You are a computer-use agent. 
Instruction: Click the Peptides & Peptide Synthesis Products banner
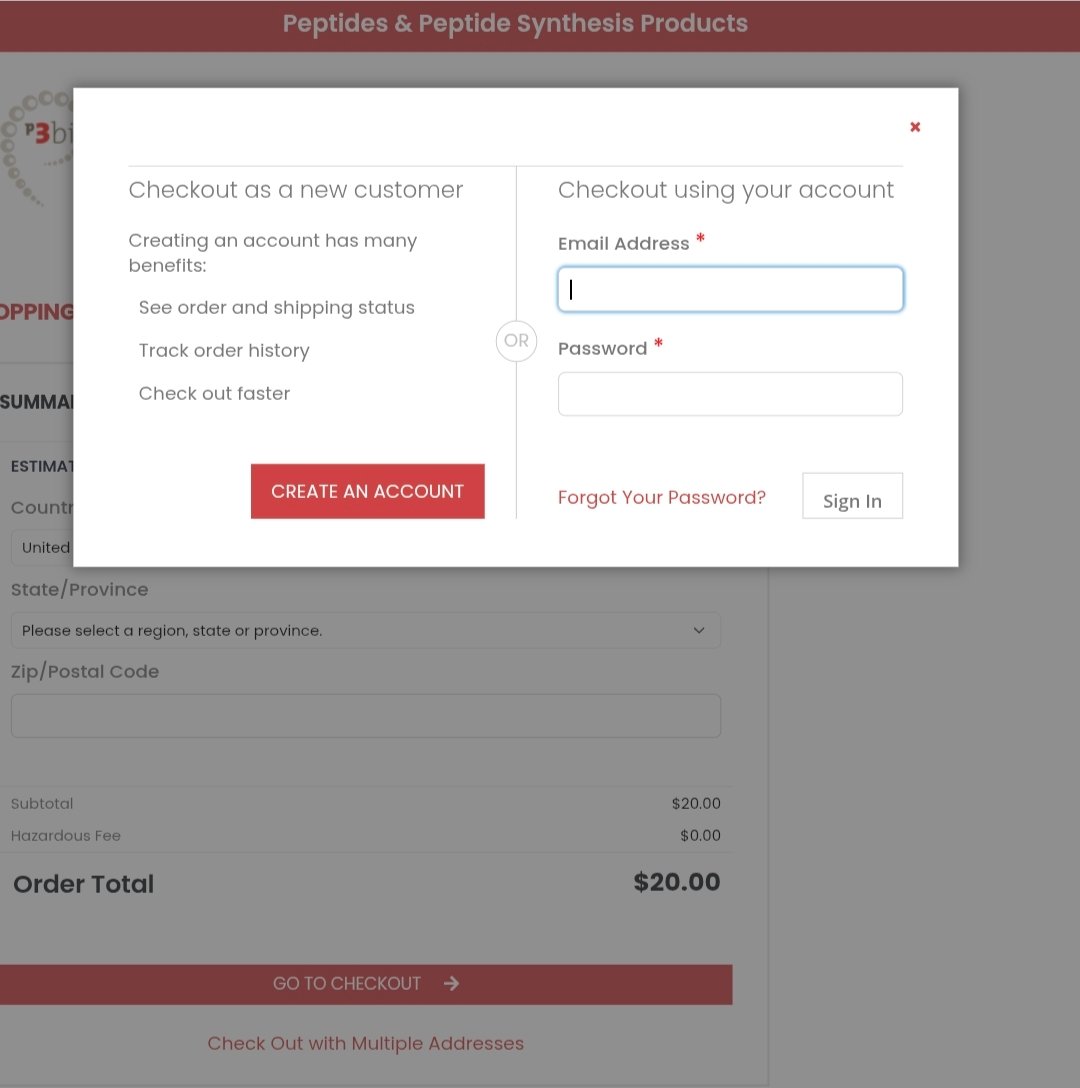tap(515, 24)
